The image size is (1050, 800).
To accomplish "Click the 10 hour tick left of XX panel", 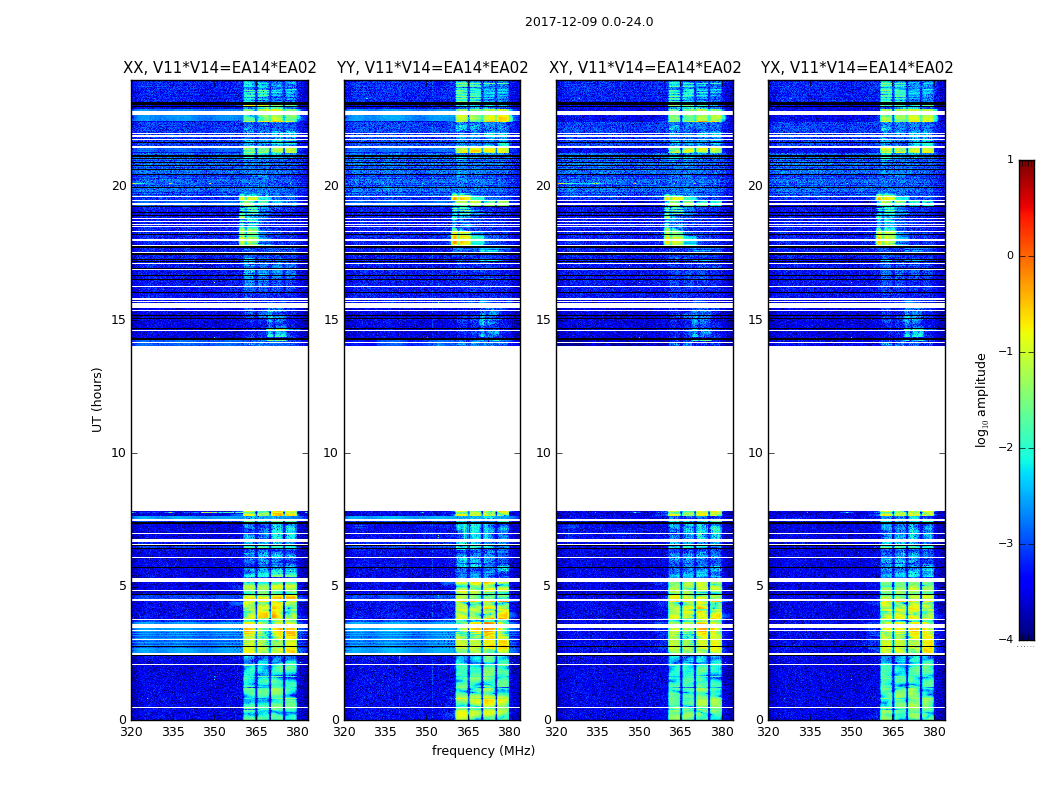I will [118, 453].
